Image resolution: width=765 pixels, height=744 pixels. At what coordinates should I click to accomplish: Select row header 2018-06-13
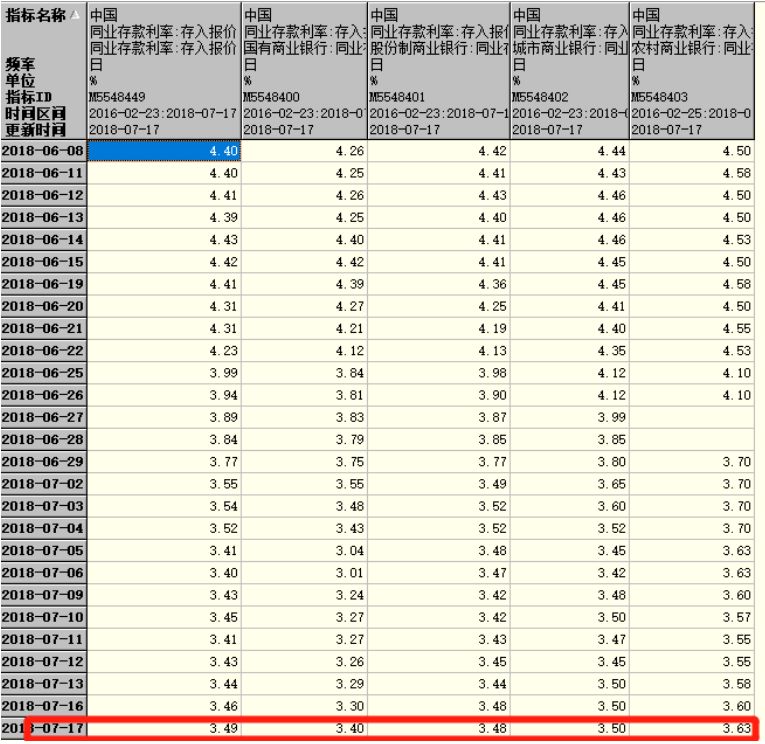(x=43, y=218)
